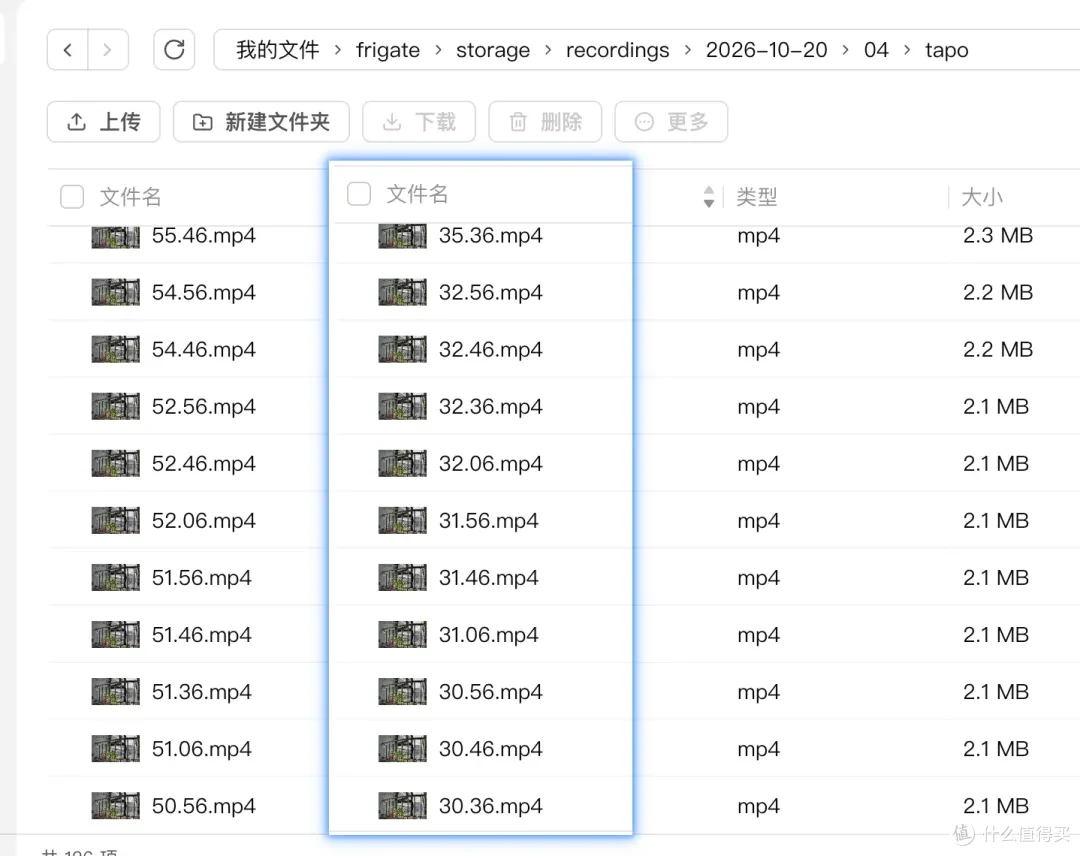Select tapo in the breadcrumb path

point(946,50)
